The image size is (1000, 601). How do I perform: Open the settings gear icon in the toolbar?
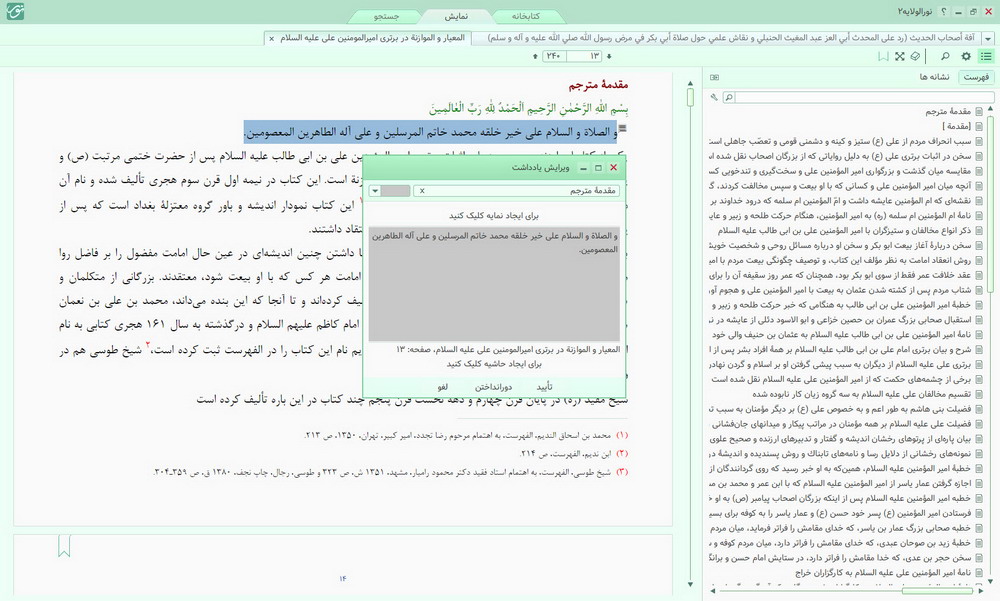coord(966,56)
